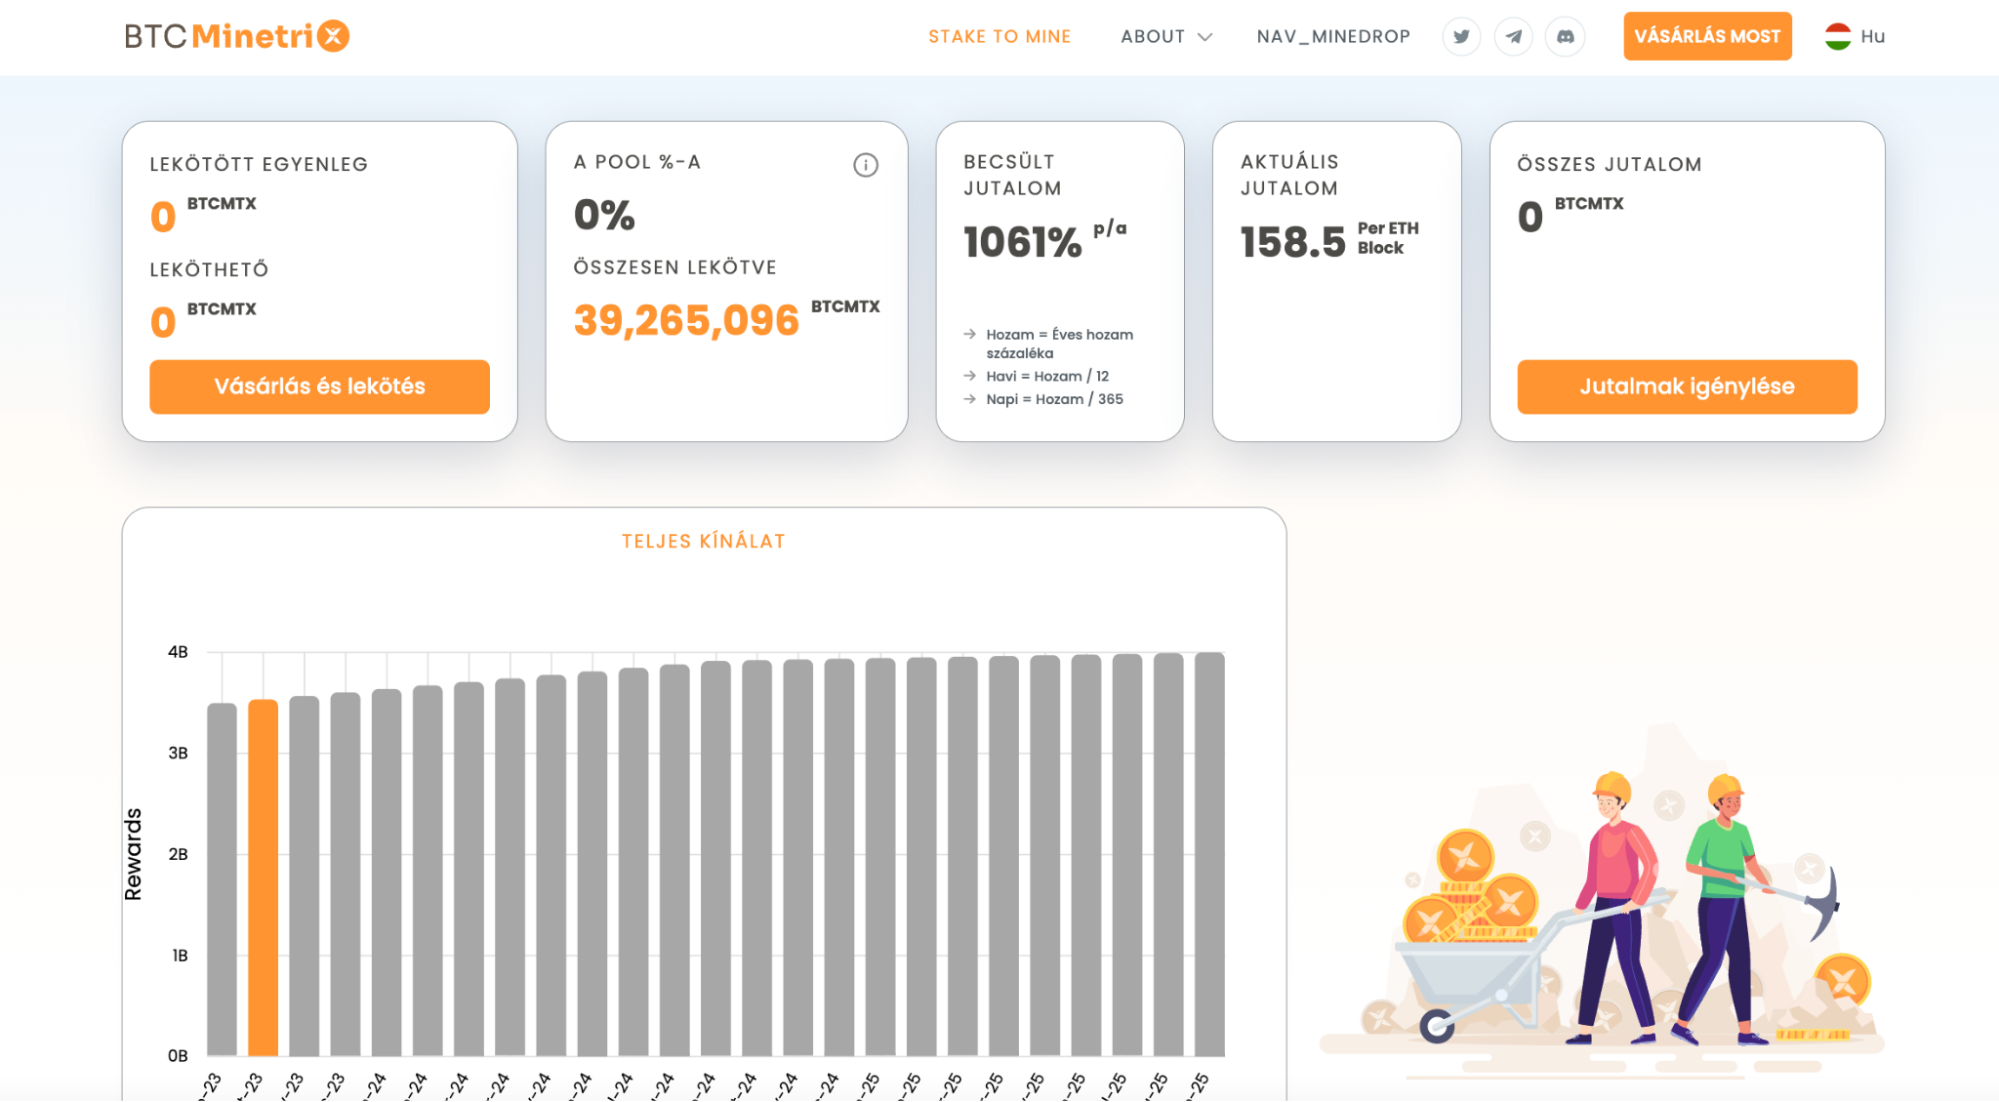The image size is (1999, 1102).
Task: Click the BECSÜLT JUTALOM heading
Action: click(1012, 175)
